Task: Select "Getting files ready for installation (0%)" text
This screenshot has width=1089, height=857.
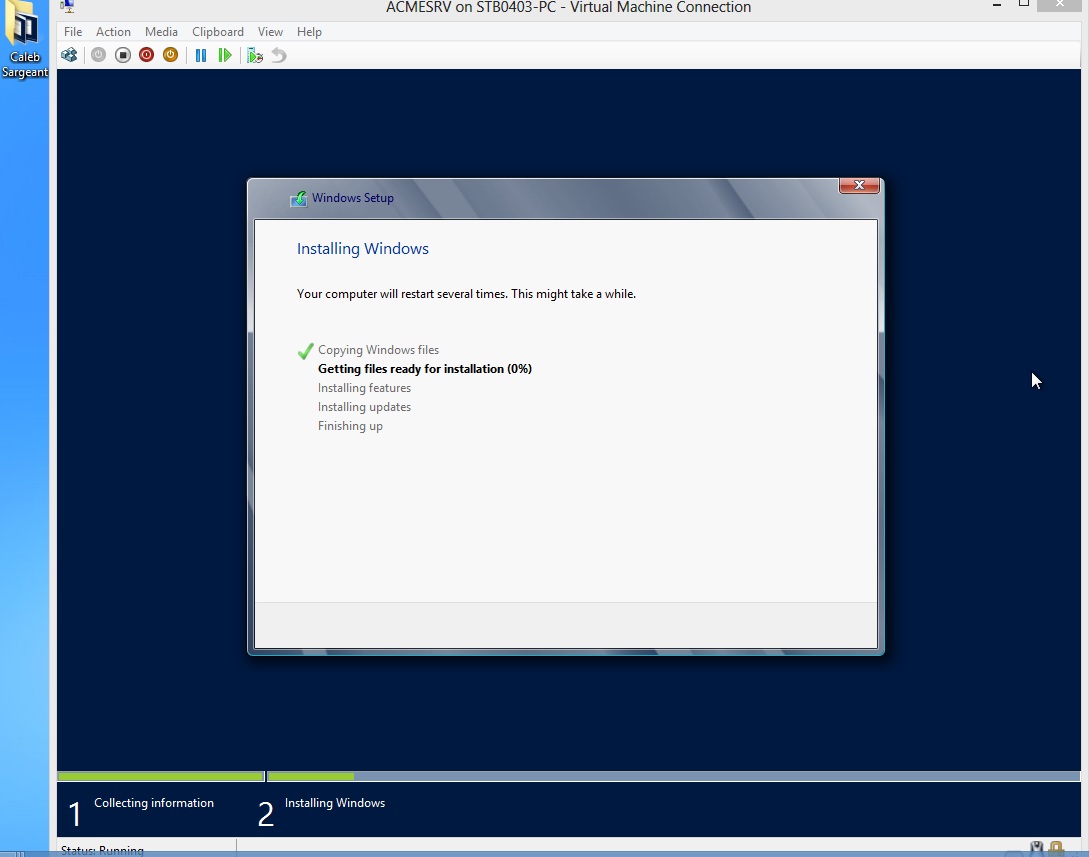Action: (x=425, y=369)
